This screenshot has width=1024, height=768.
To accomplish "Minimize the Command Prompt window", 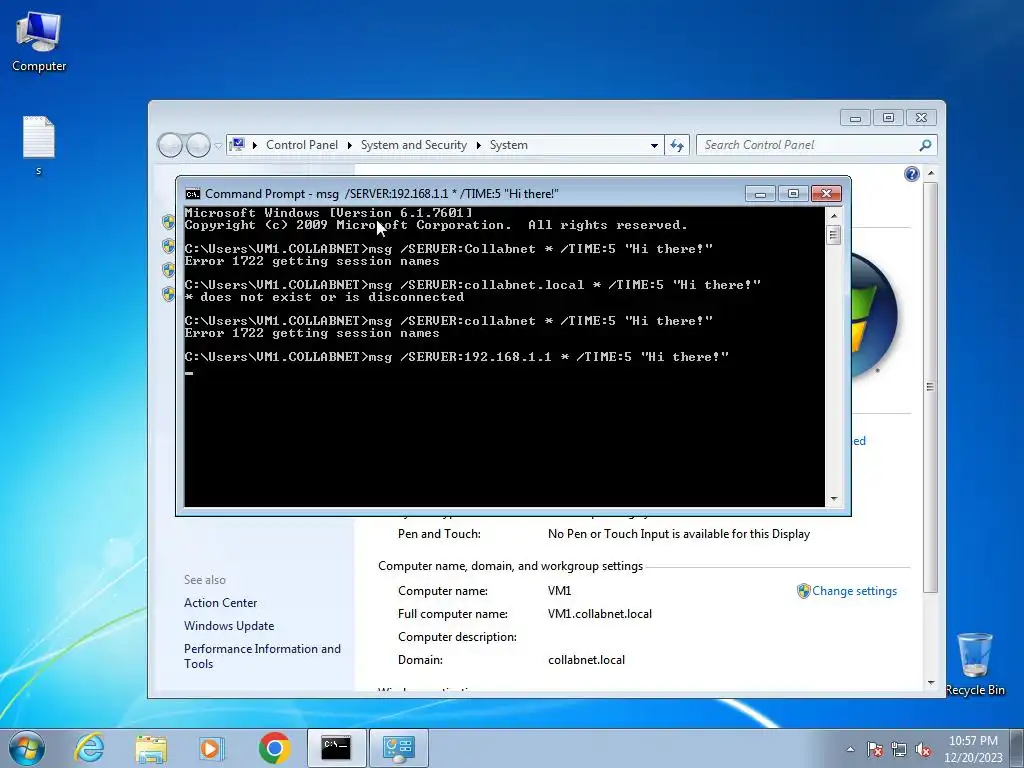I will (x=760, y=194).
